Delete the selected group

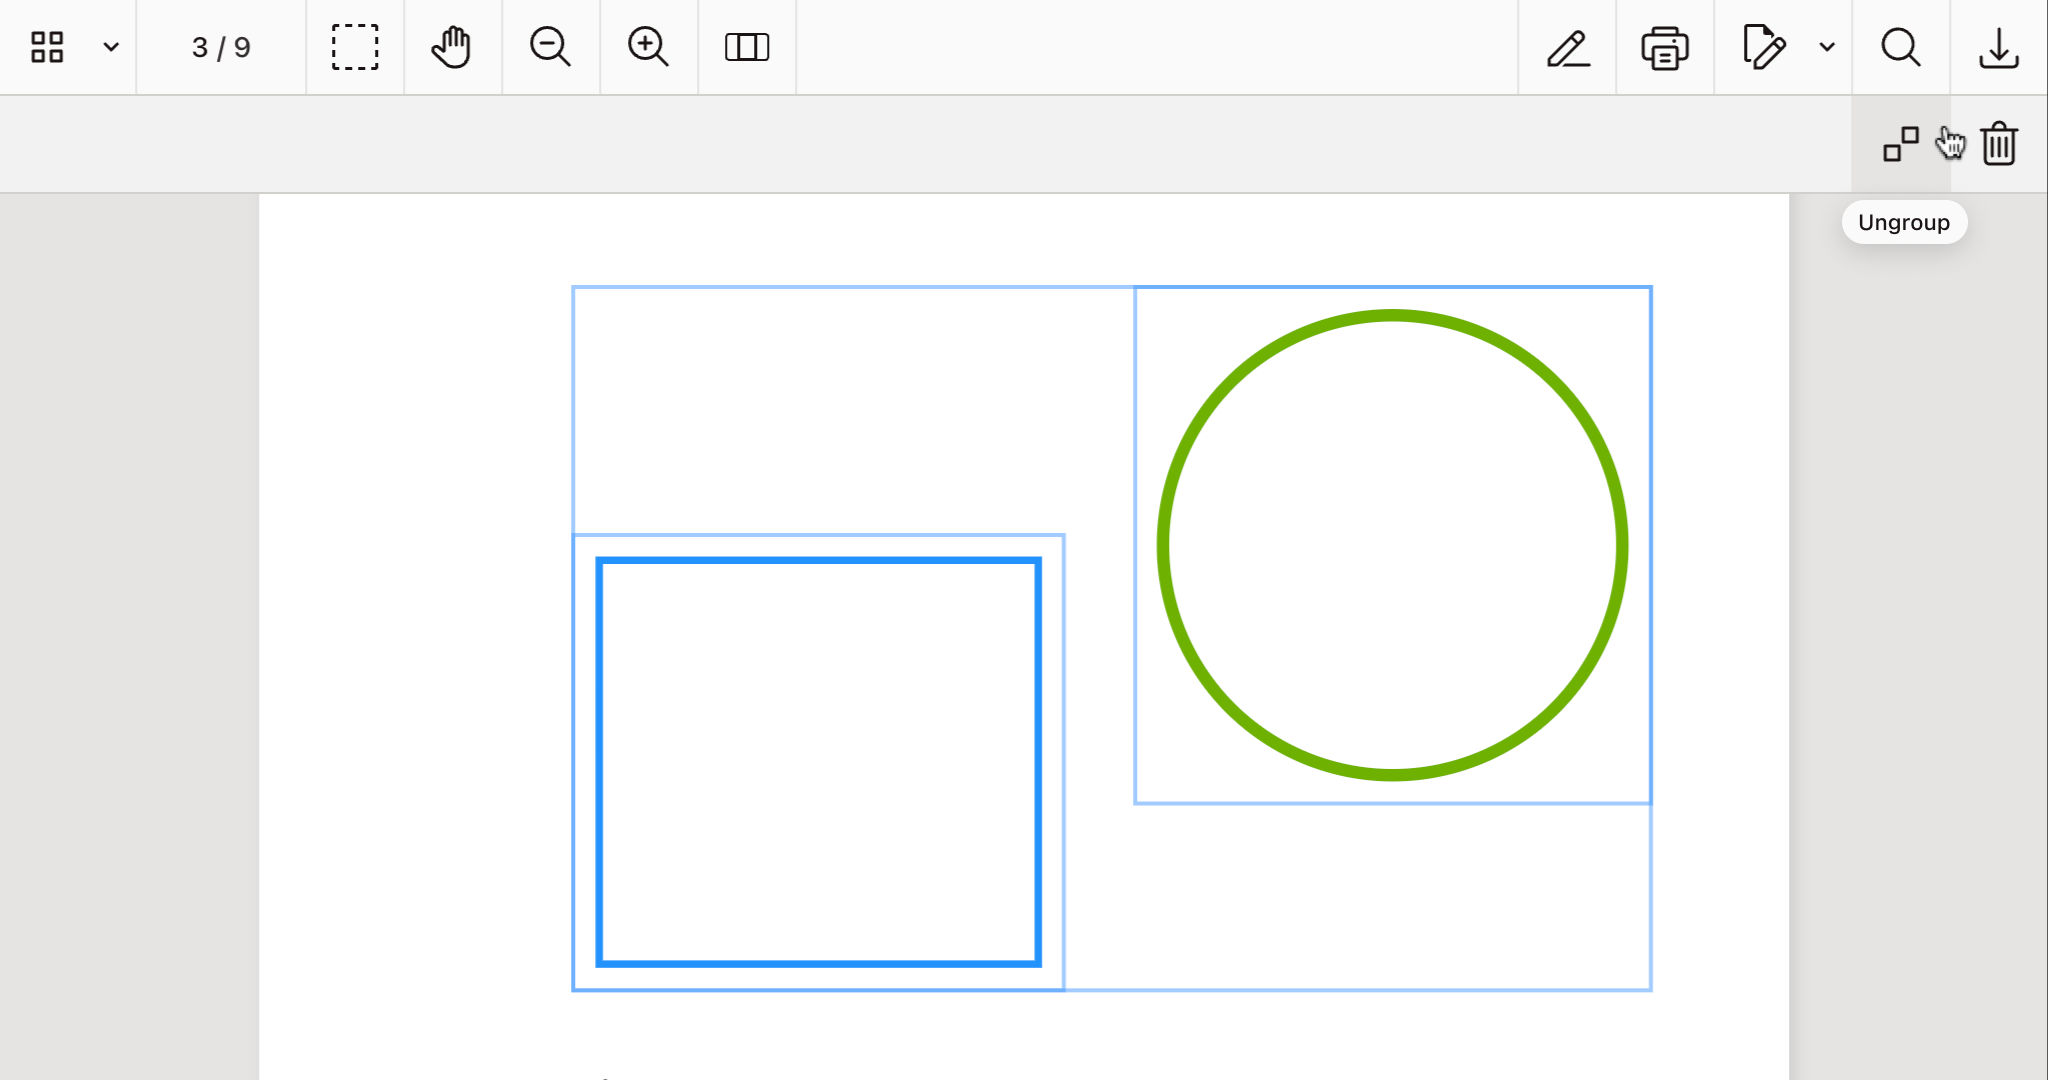coord(1998,144)
